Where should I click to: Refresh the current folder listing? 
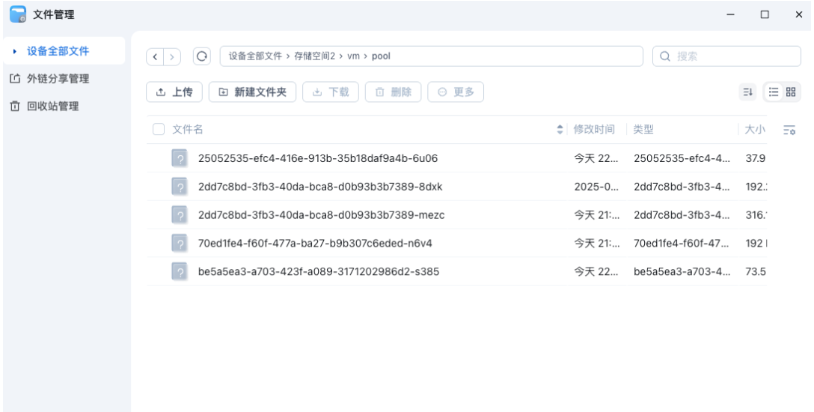[x=201, y=56]
